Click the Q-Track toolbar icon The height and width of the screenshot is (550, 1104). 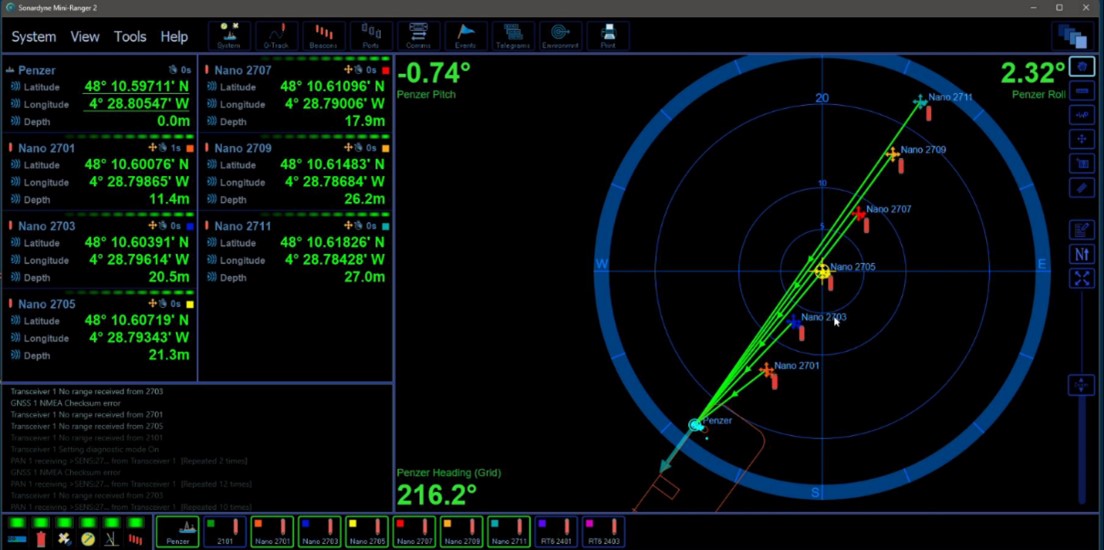[276, 36]
